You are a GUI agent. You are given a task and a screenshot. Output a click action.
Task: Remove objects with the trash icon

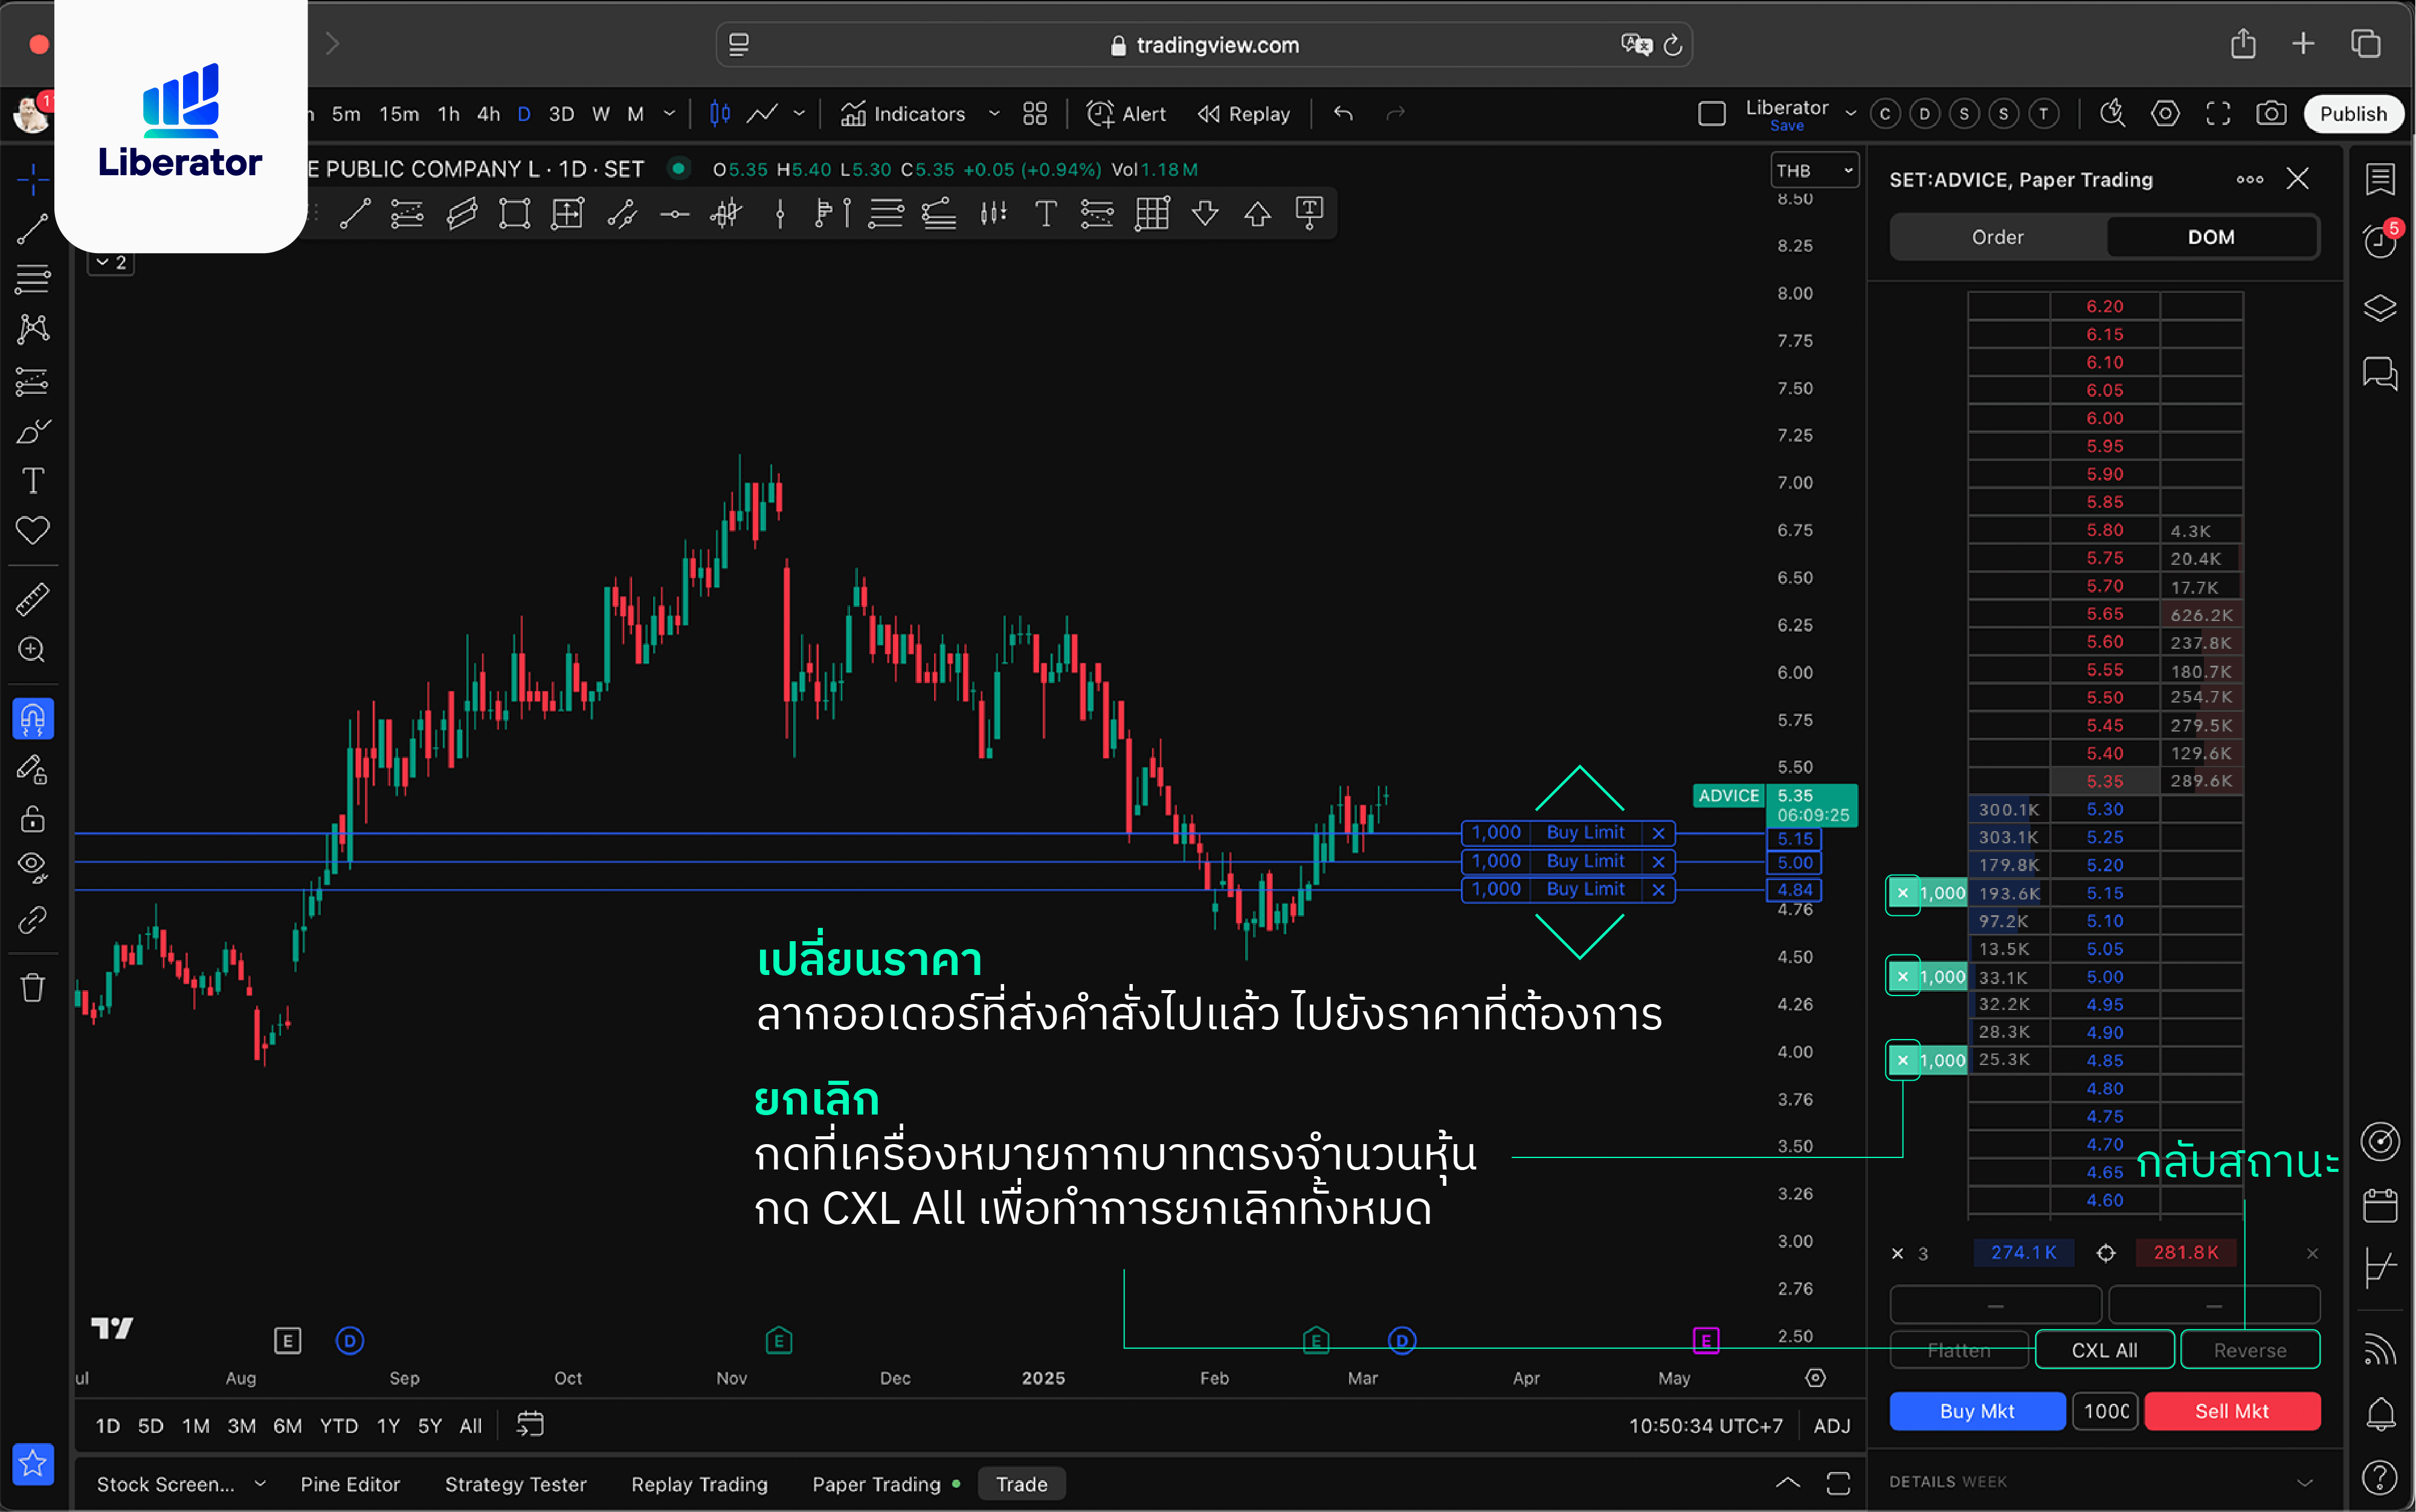click(x=32, y=988)
